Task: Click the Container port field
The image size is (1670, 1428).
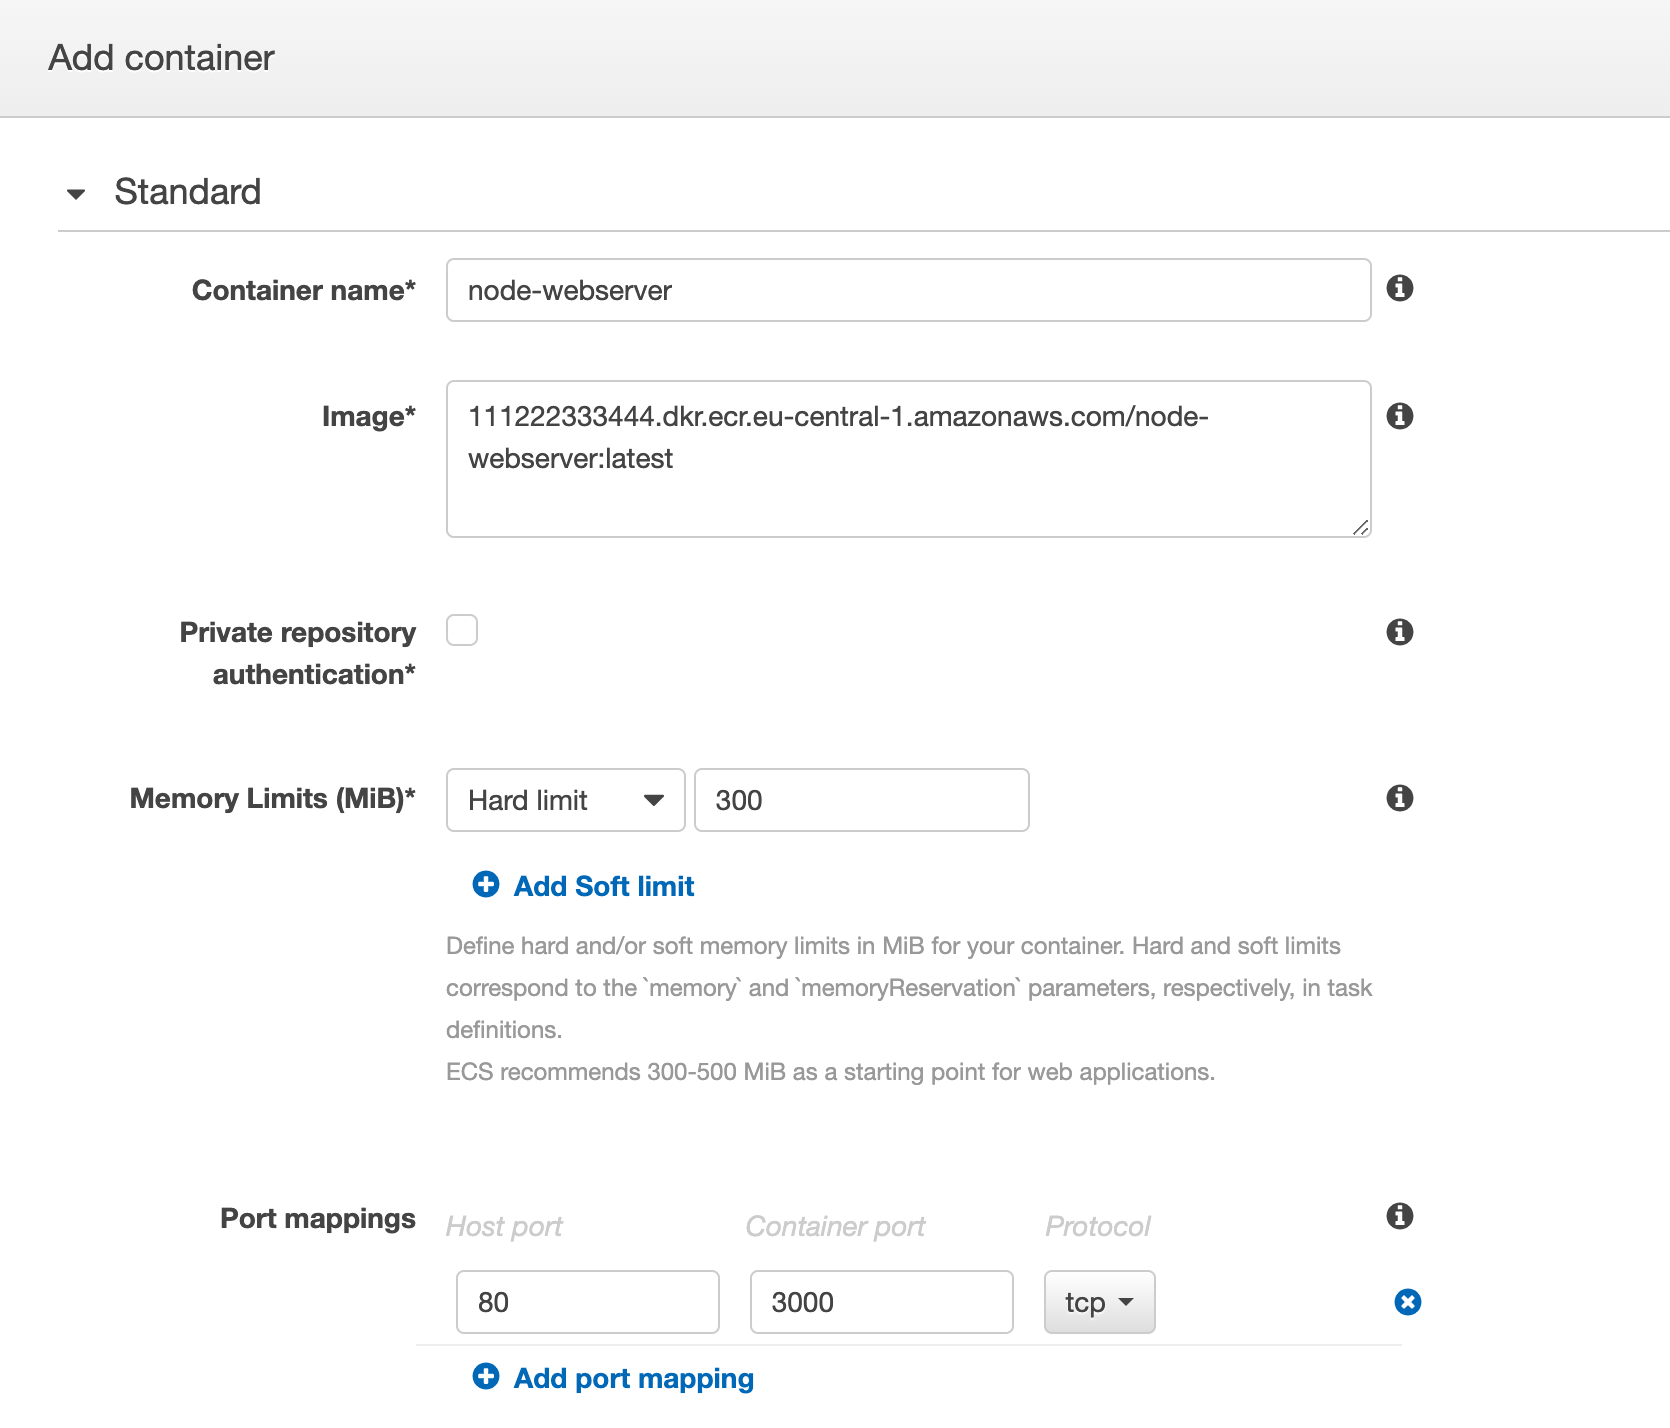Action: click(x=881, y=1302)
